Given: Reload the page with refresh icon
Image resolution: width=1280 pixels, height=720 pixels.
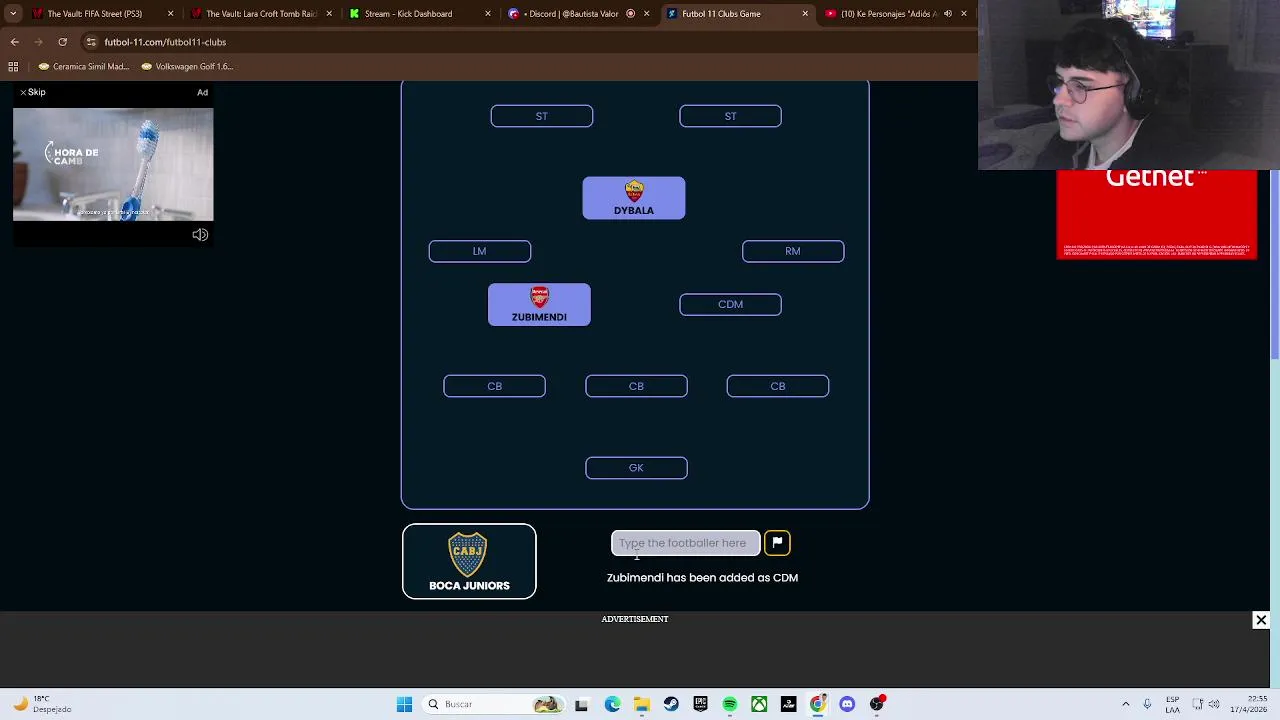Looking at the screenshot, I should (x=62, y=42).
